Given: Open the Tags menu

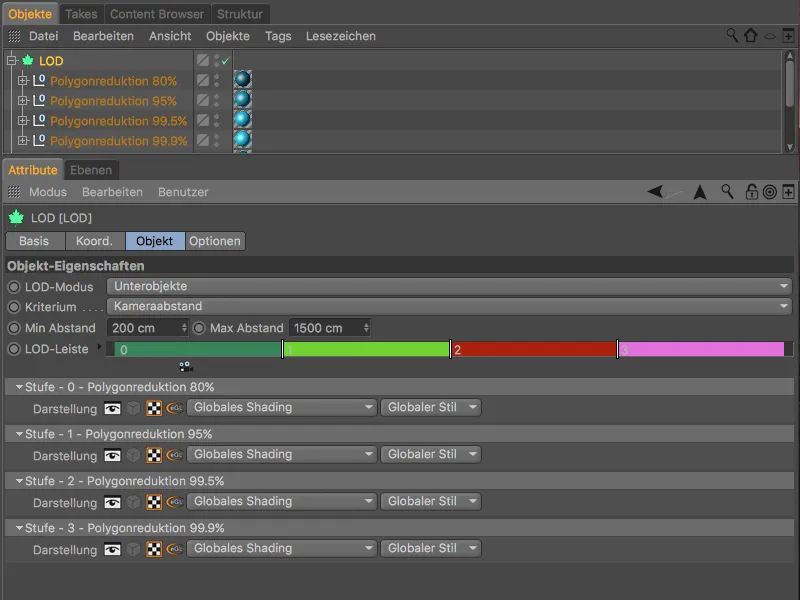Looking at the screenshot, I should click(278, 36).
